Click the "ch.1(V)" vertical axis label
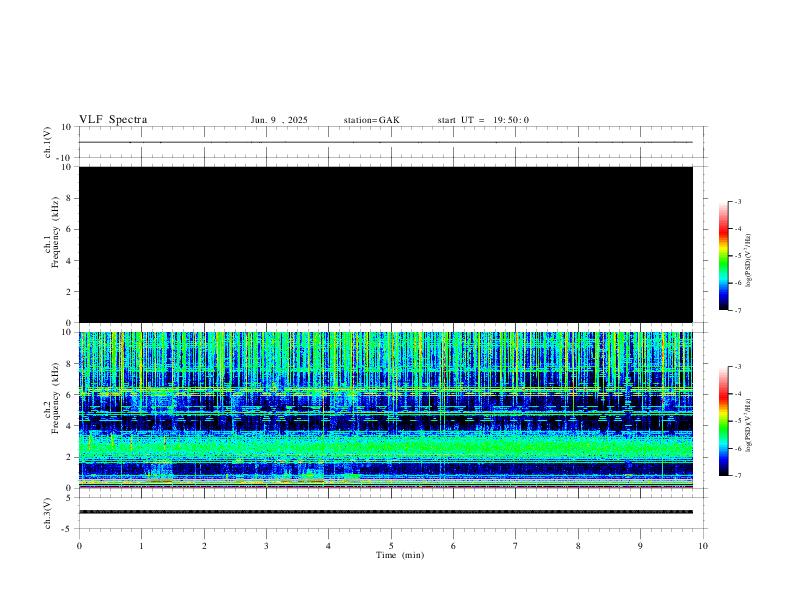 48,142
